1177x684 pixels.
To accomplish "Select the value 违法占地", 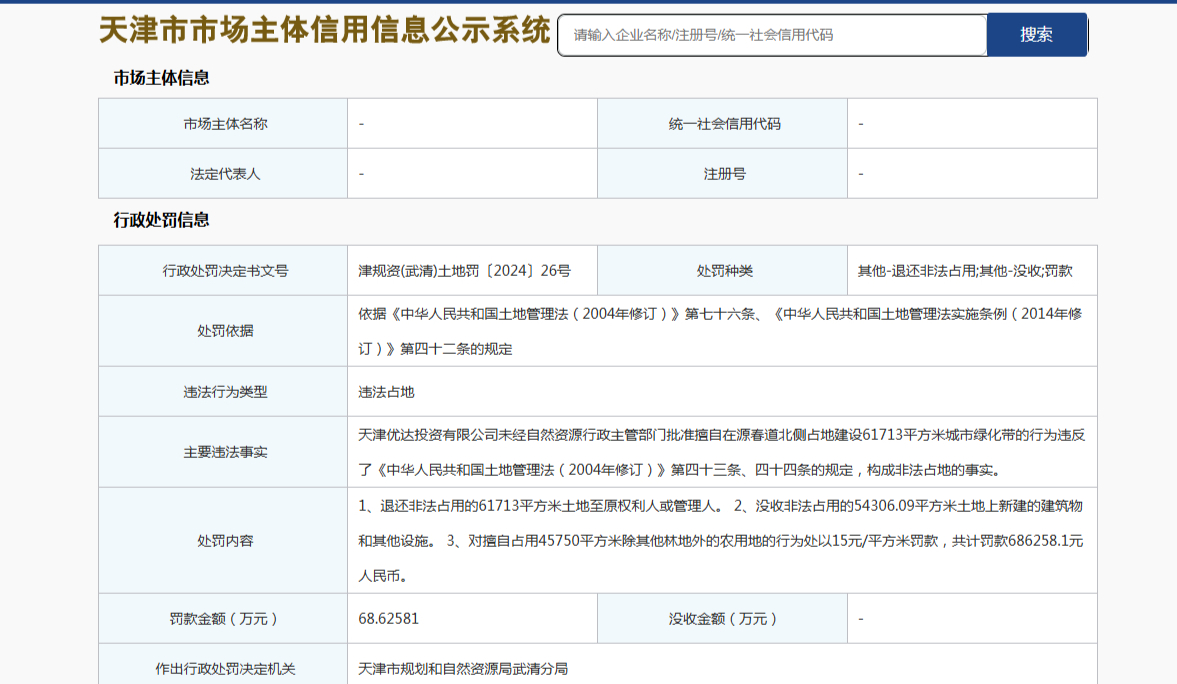I will point(386,392).
